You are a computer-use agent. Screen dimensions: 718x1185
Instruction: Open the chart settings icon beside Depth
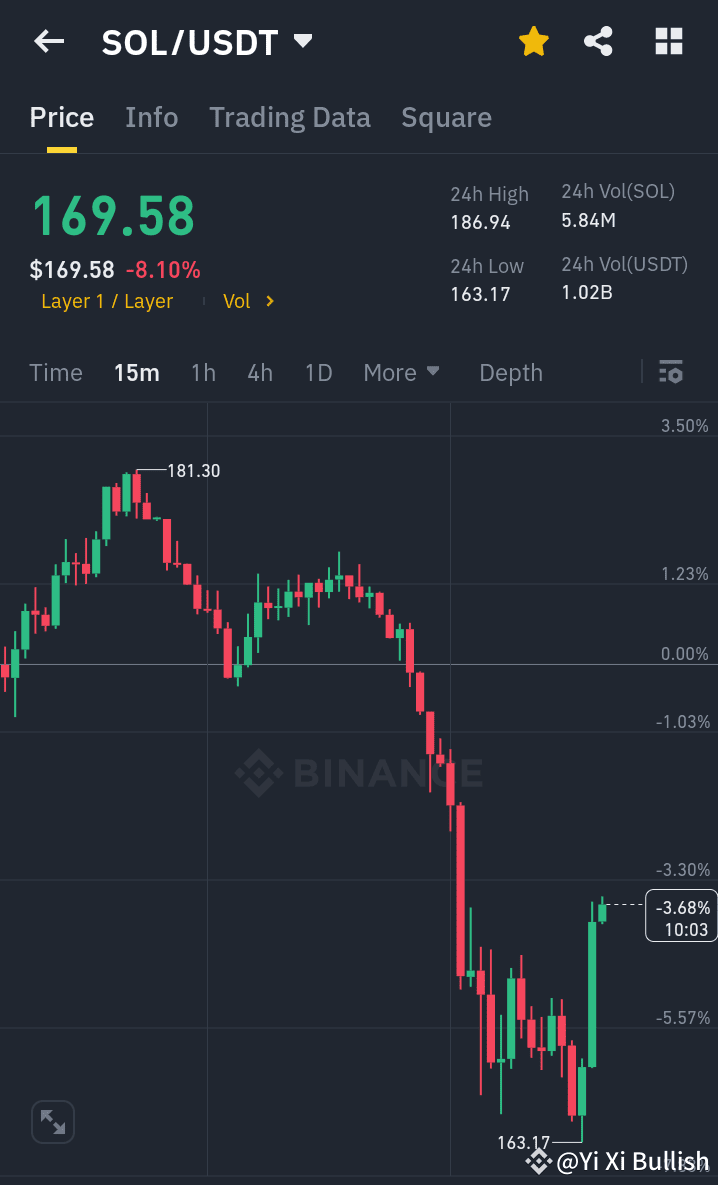pos(671,372)
